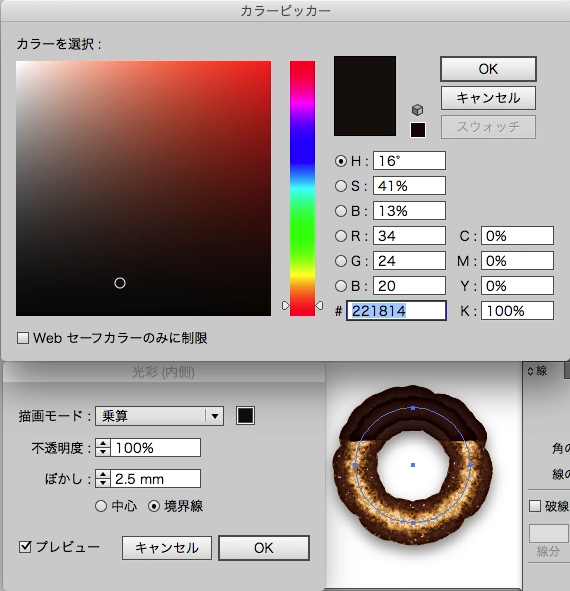The width and height of the screenshot is (570, 591).
Task: Click the H field showing 16°
Action: 409,161
